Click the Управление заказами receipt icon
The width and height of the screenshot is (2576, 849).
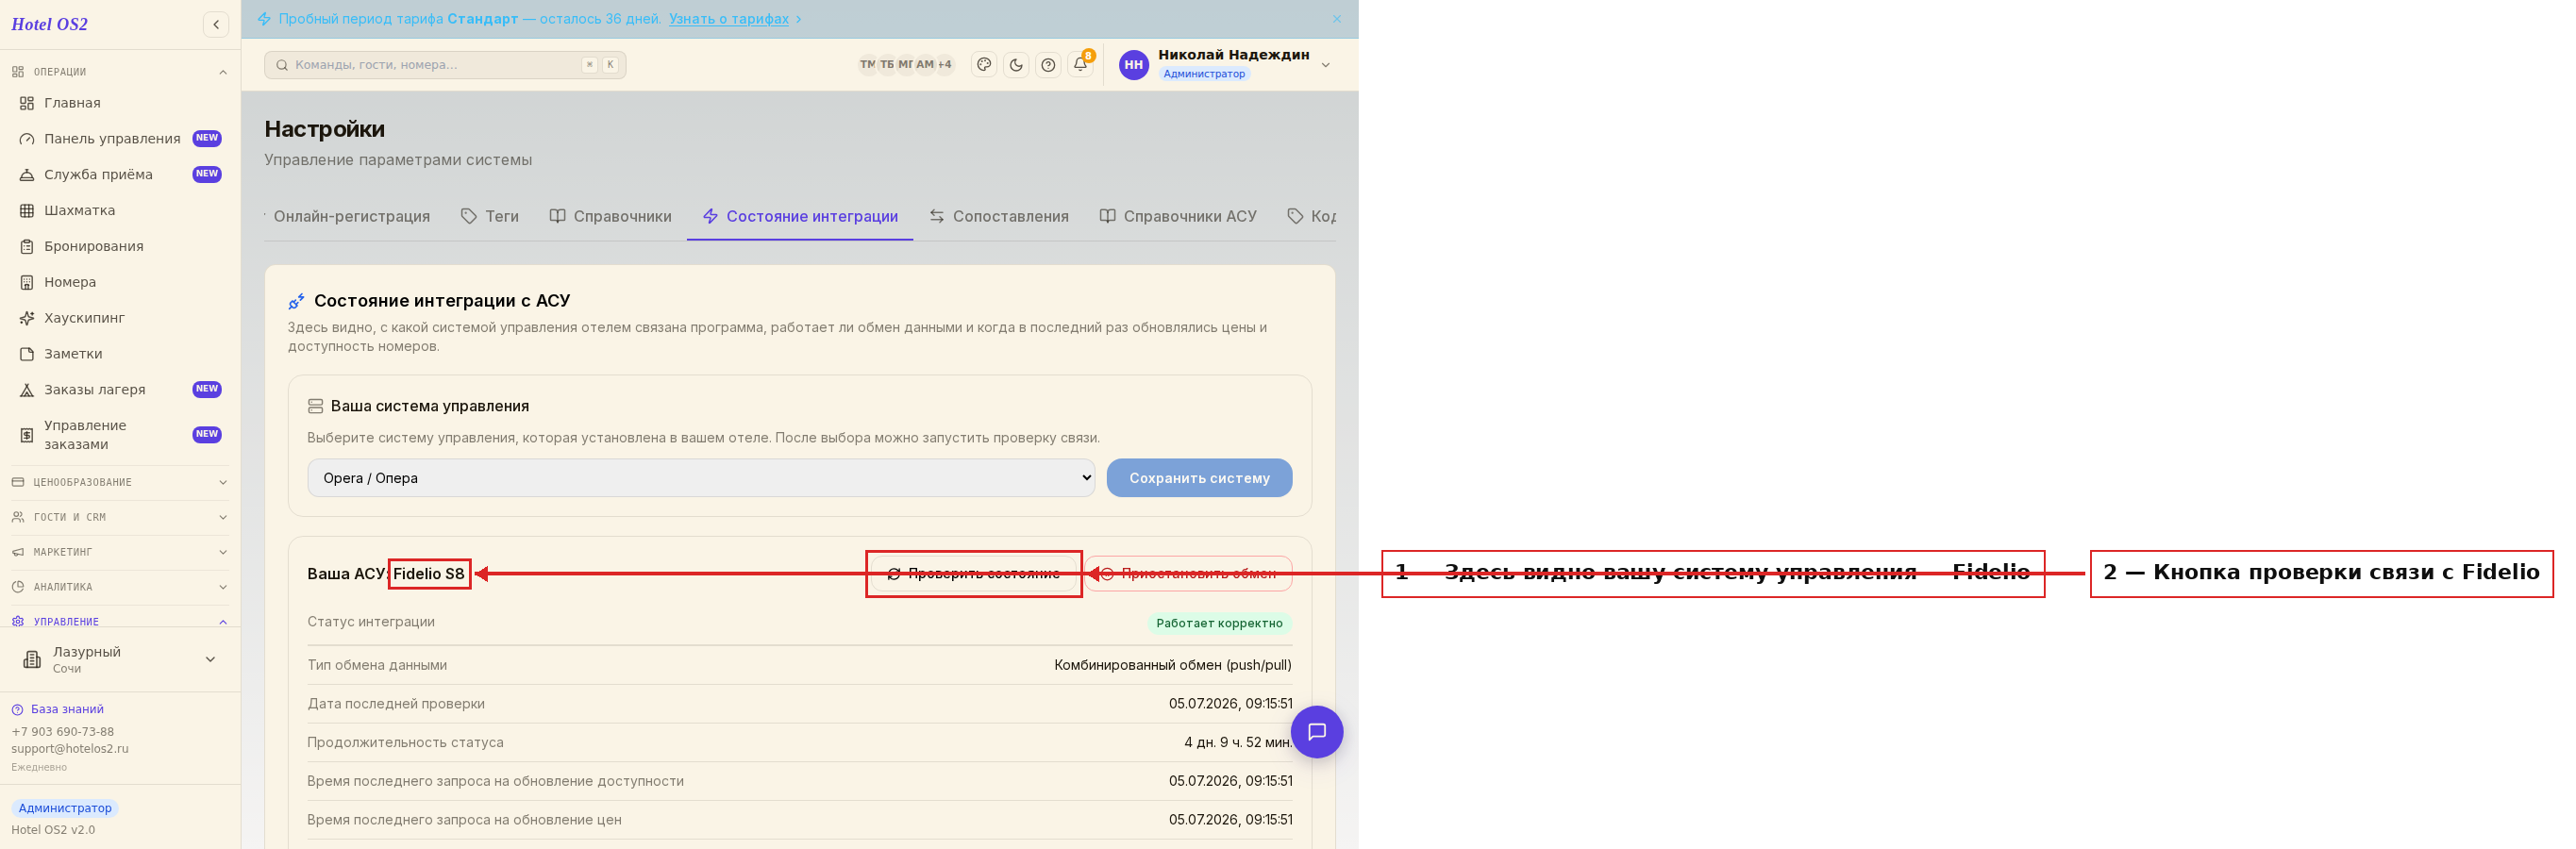coord(27,435)
